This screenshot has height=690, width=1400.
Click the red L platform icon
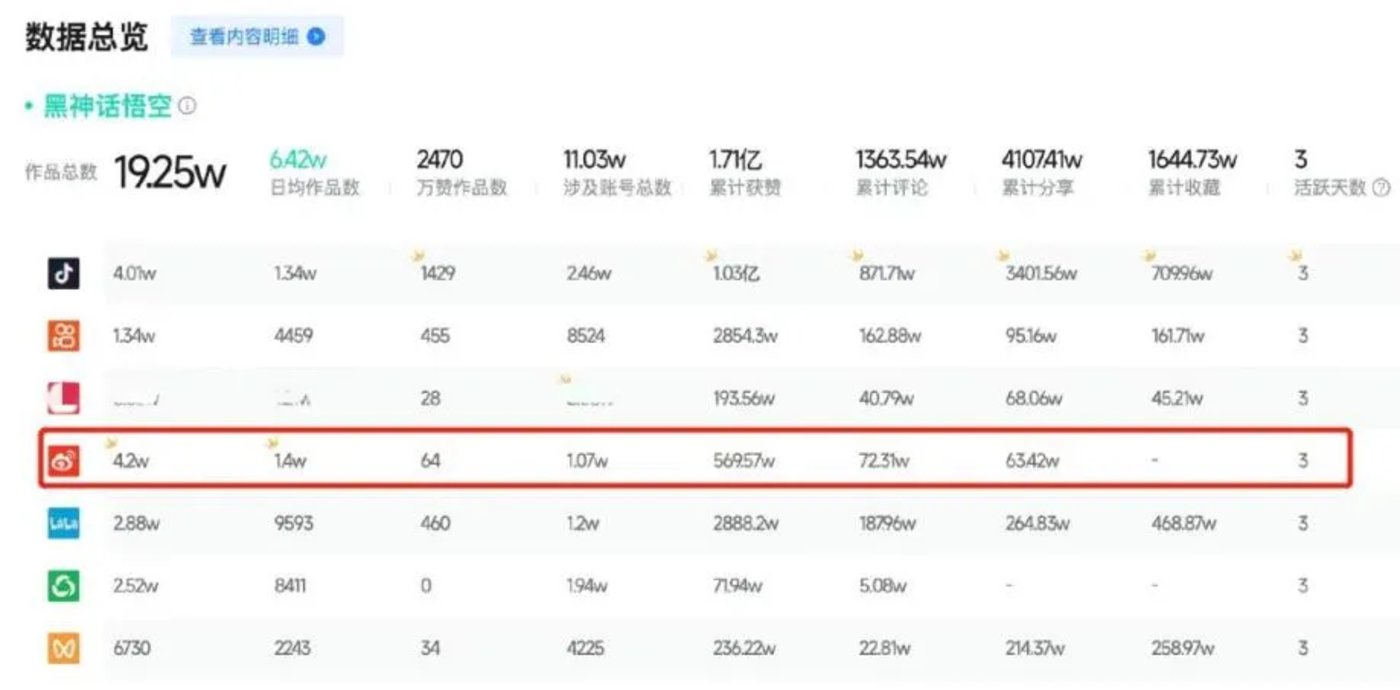(64, 398)
